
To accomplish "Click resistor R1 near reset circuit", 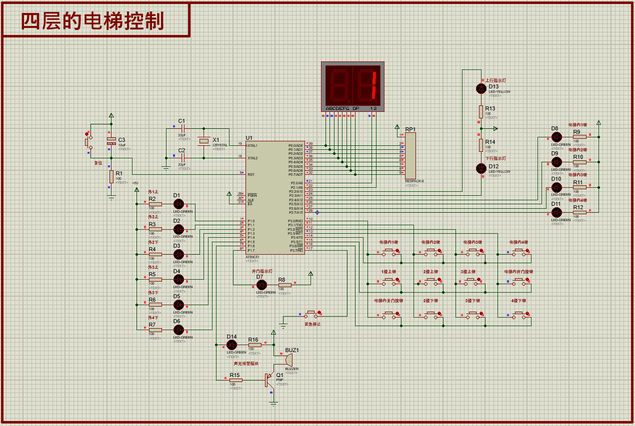I will pyautogui.click(x=111, y=177).
